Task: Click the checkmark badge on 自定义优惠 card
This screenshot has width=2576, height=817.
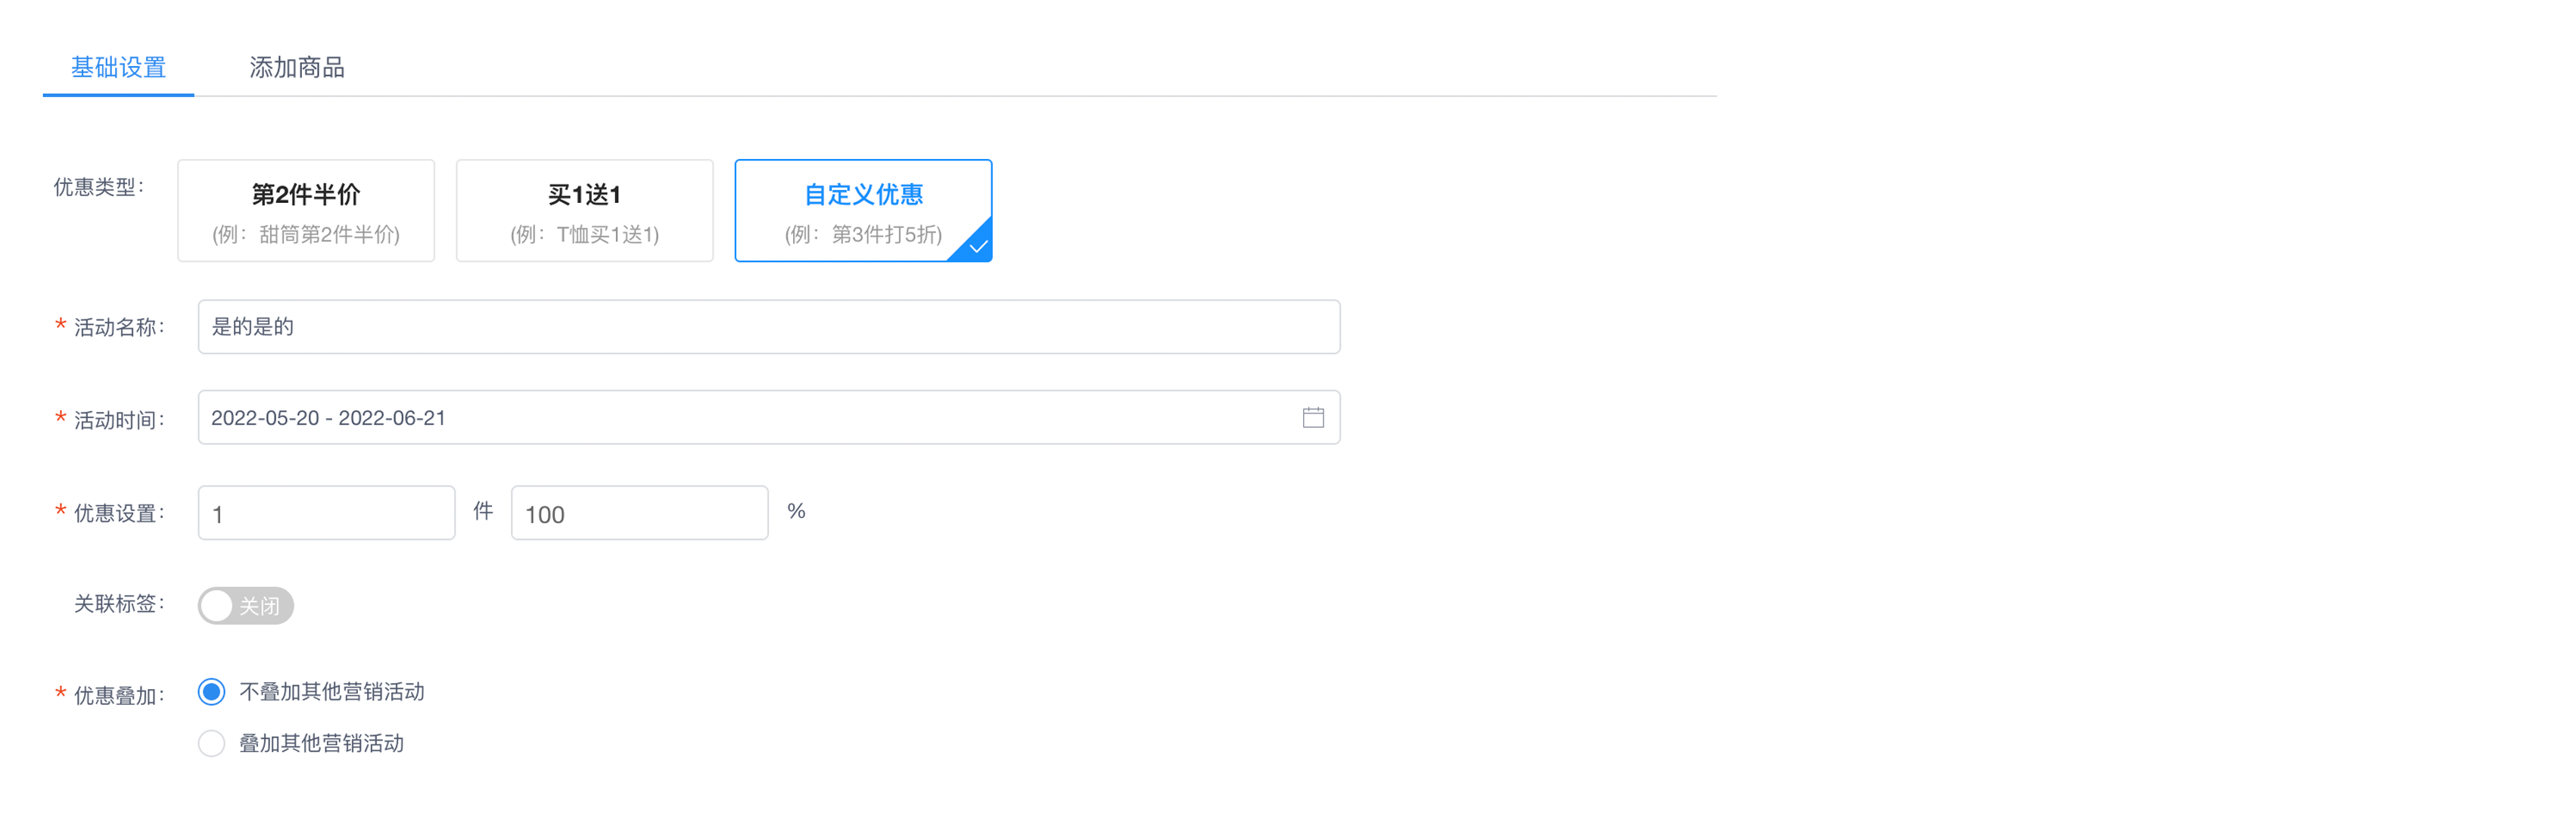Action: point(977,246)
